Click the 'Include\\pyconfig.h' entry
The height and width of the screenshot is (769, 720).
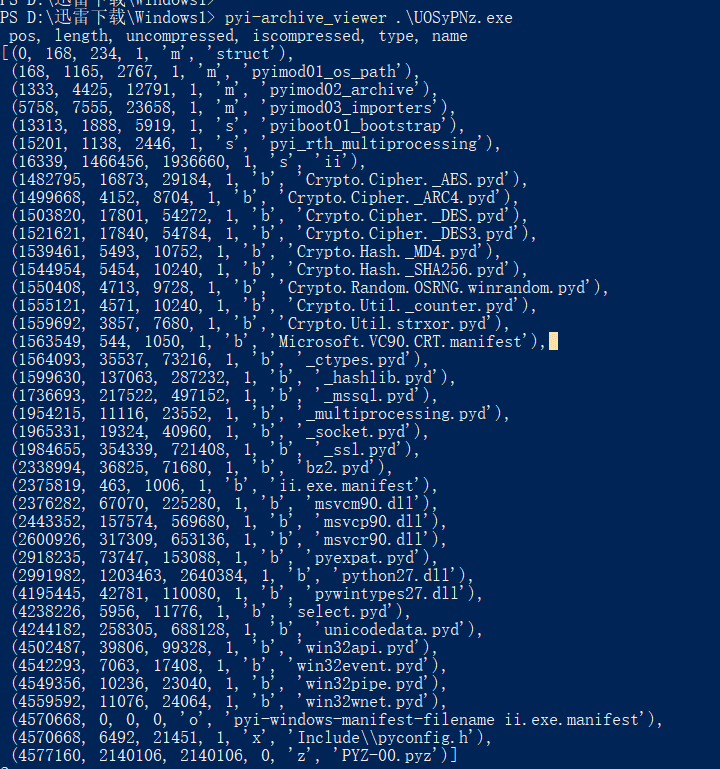252,738
